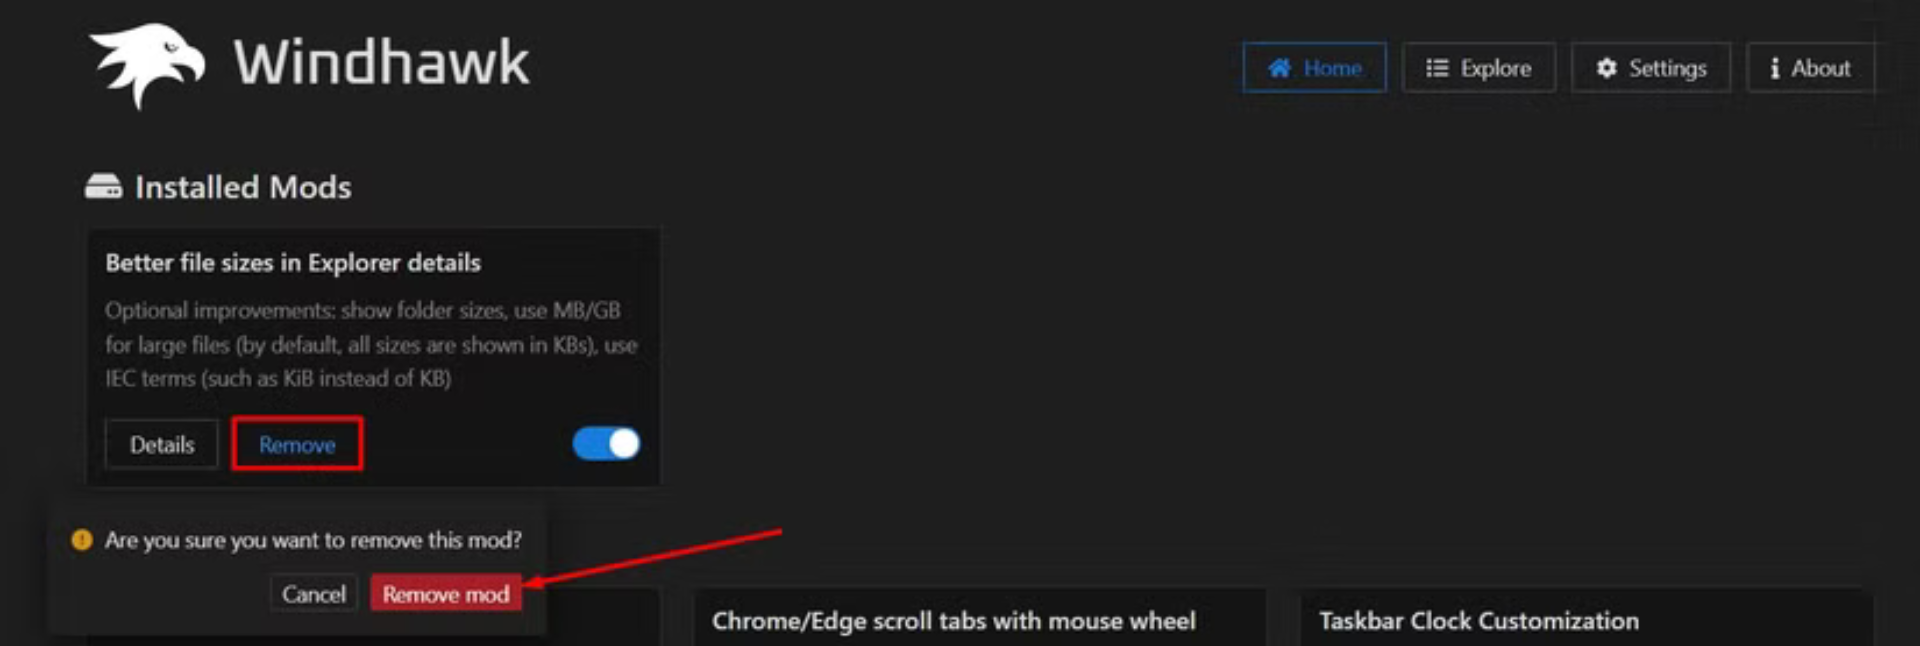1920x646 pixels.
Task: Switch to the Settings tab
Action: [x=1650, y=68]
